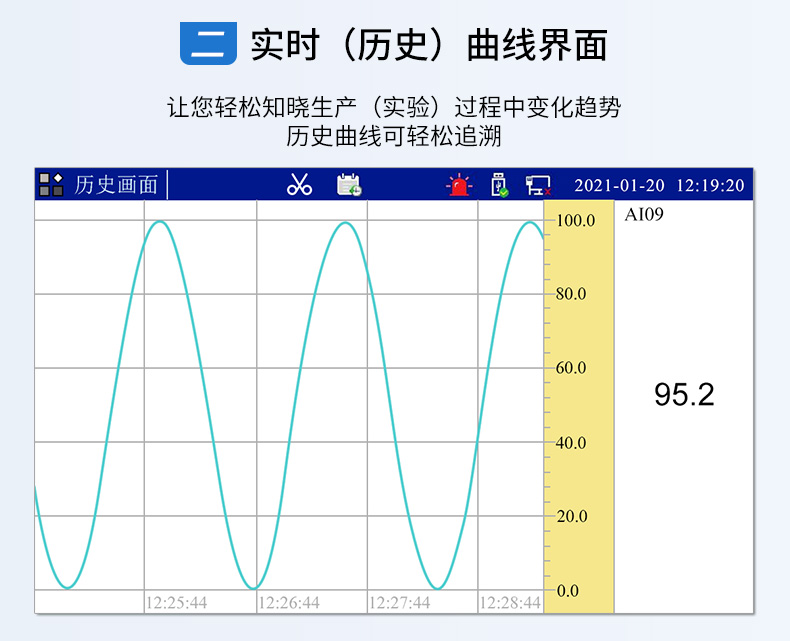Viewport: 790px width, 641px height.
Task: Select the 历史画面 screen title
Action: (x=116, y=185)
